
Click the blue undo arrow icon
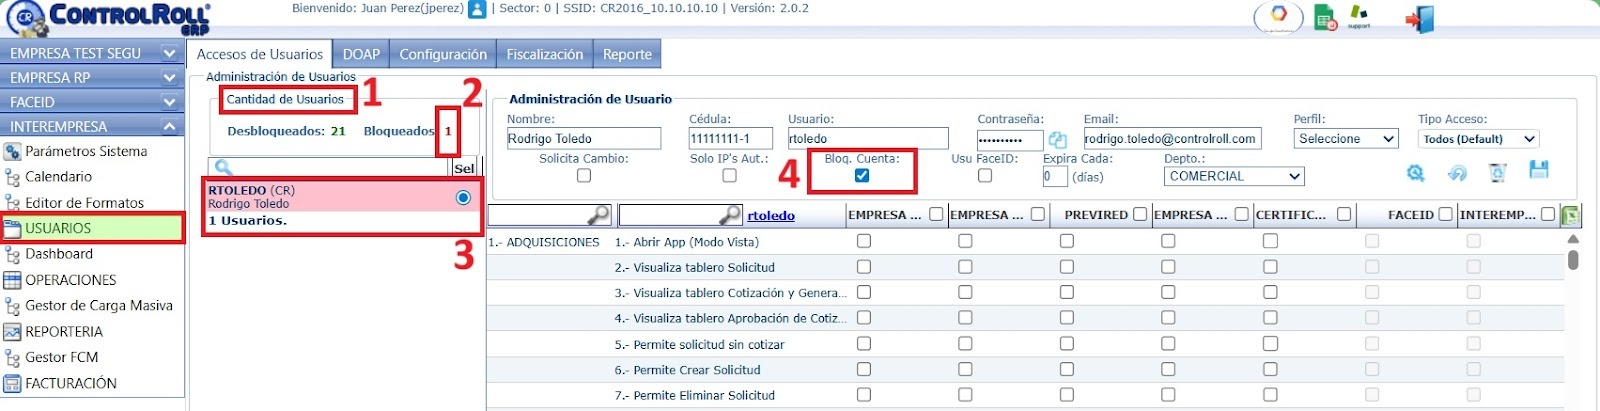click(x=1457, y=173)
